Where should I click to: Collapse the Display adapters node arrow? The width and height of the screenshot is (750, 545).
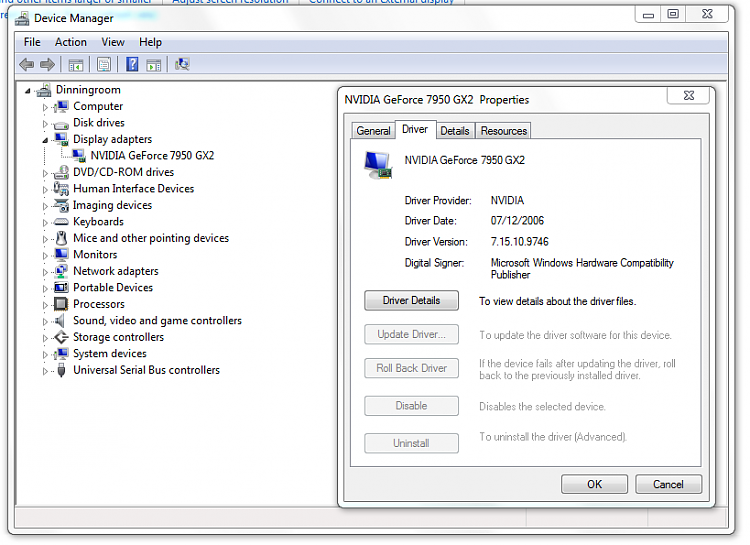(x=45, y=140)
